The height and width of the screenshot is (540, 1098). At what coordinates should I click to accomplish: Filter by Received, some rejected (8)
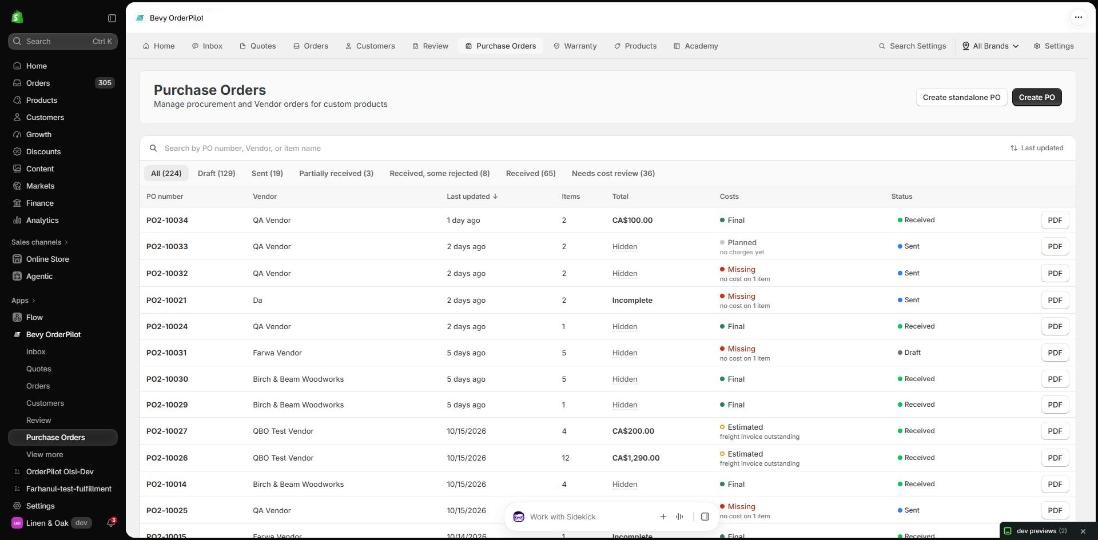(440, 174)
